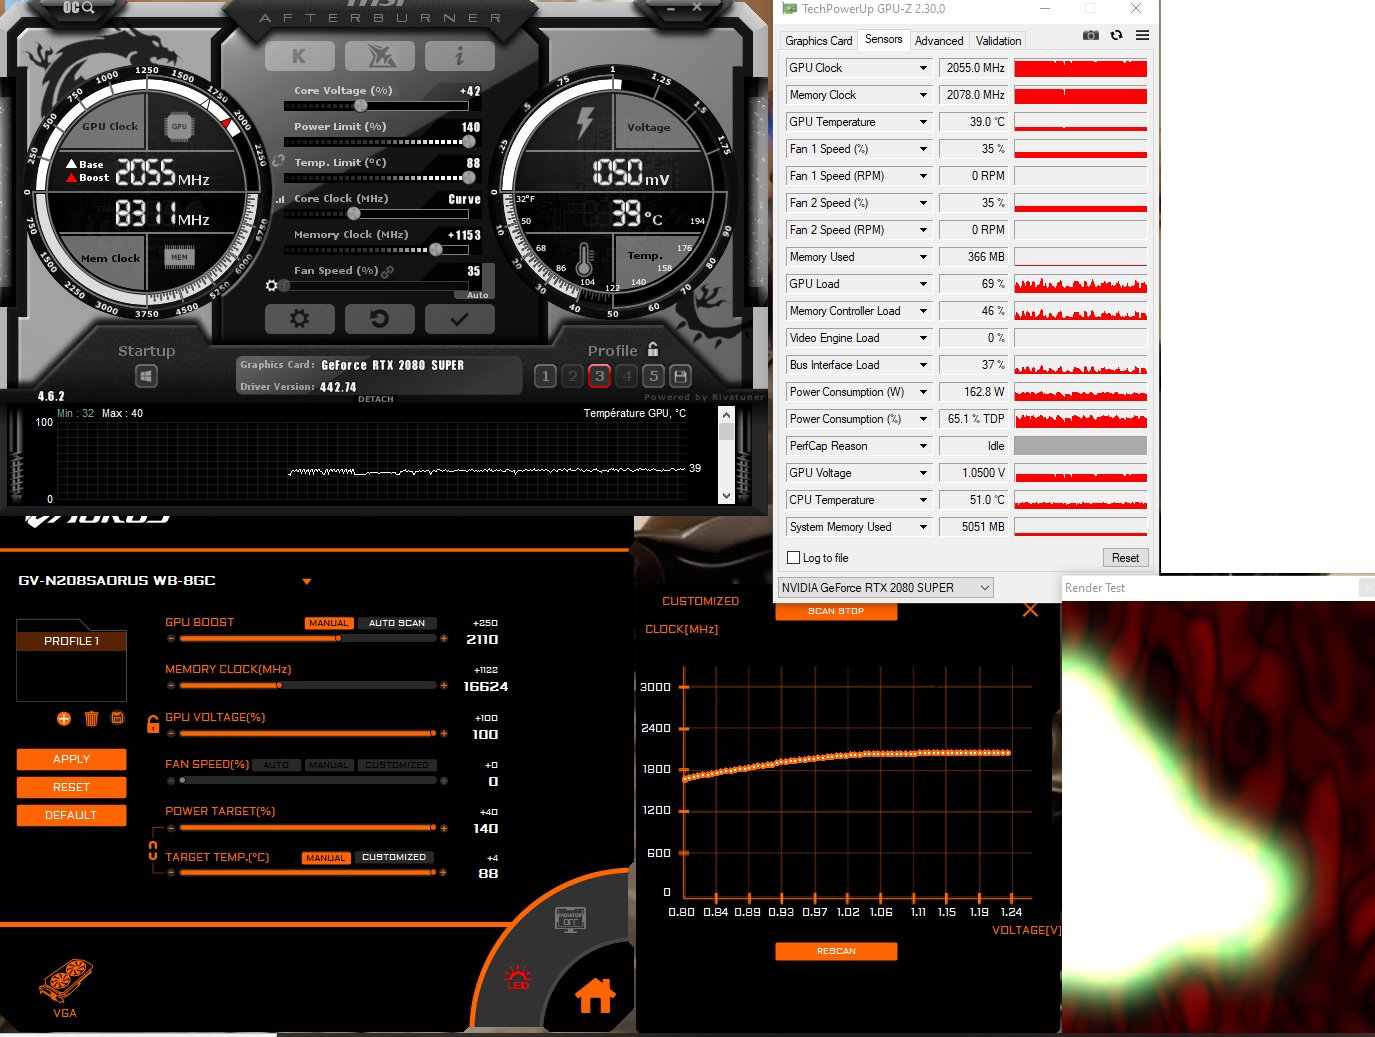
Task: Open the Memory Clock sensor dropdown in GPU-Z
Action: point(923,95)
